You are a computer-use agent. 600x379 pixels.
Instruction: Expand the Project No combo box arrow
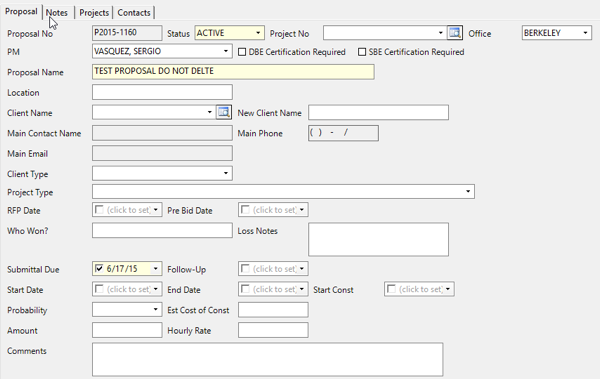tap(440, 33)
